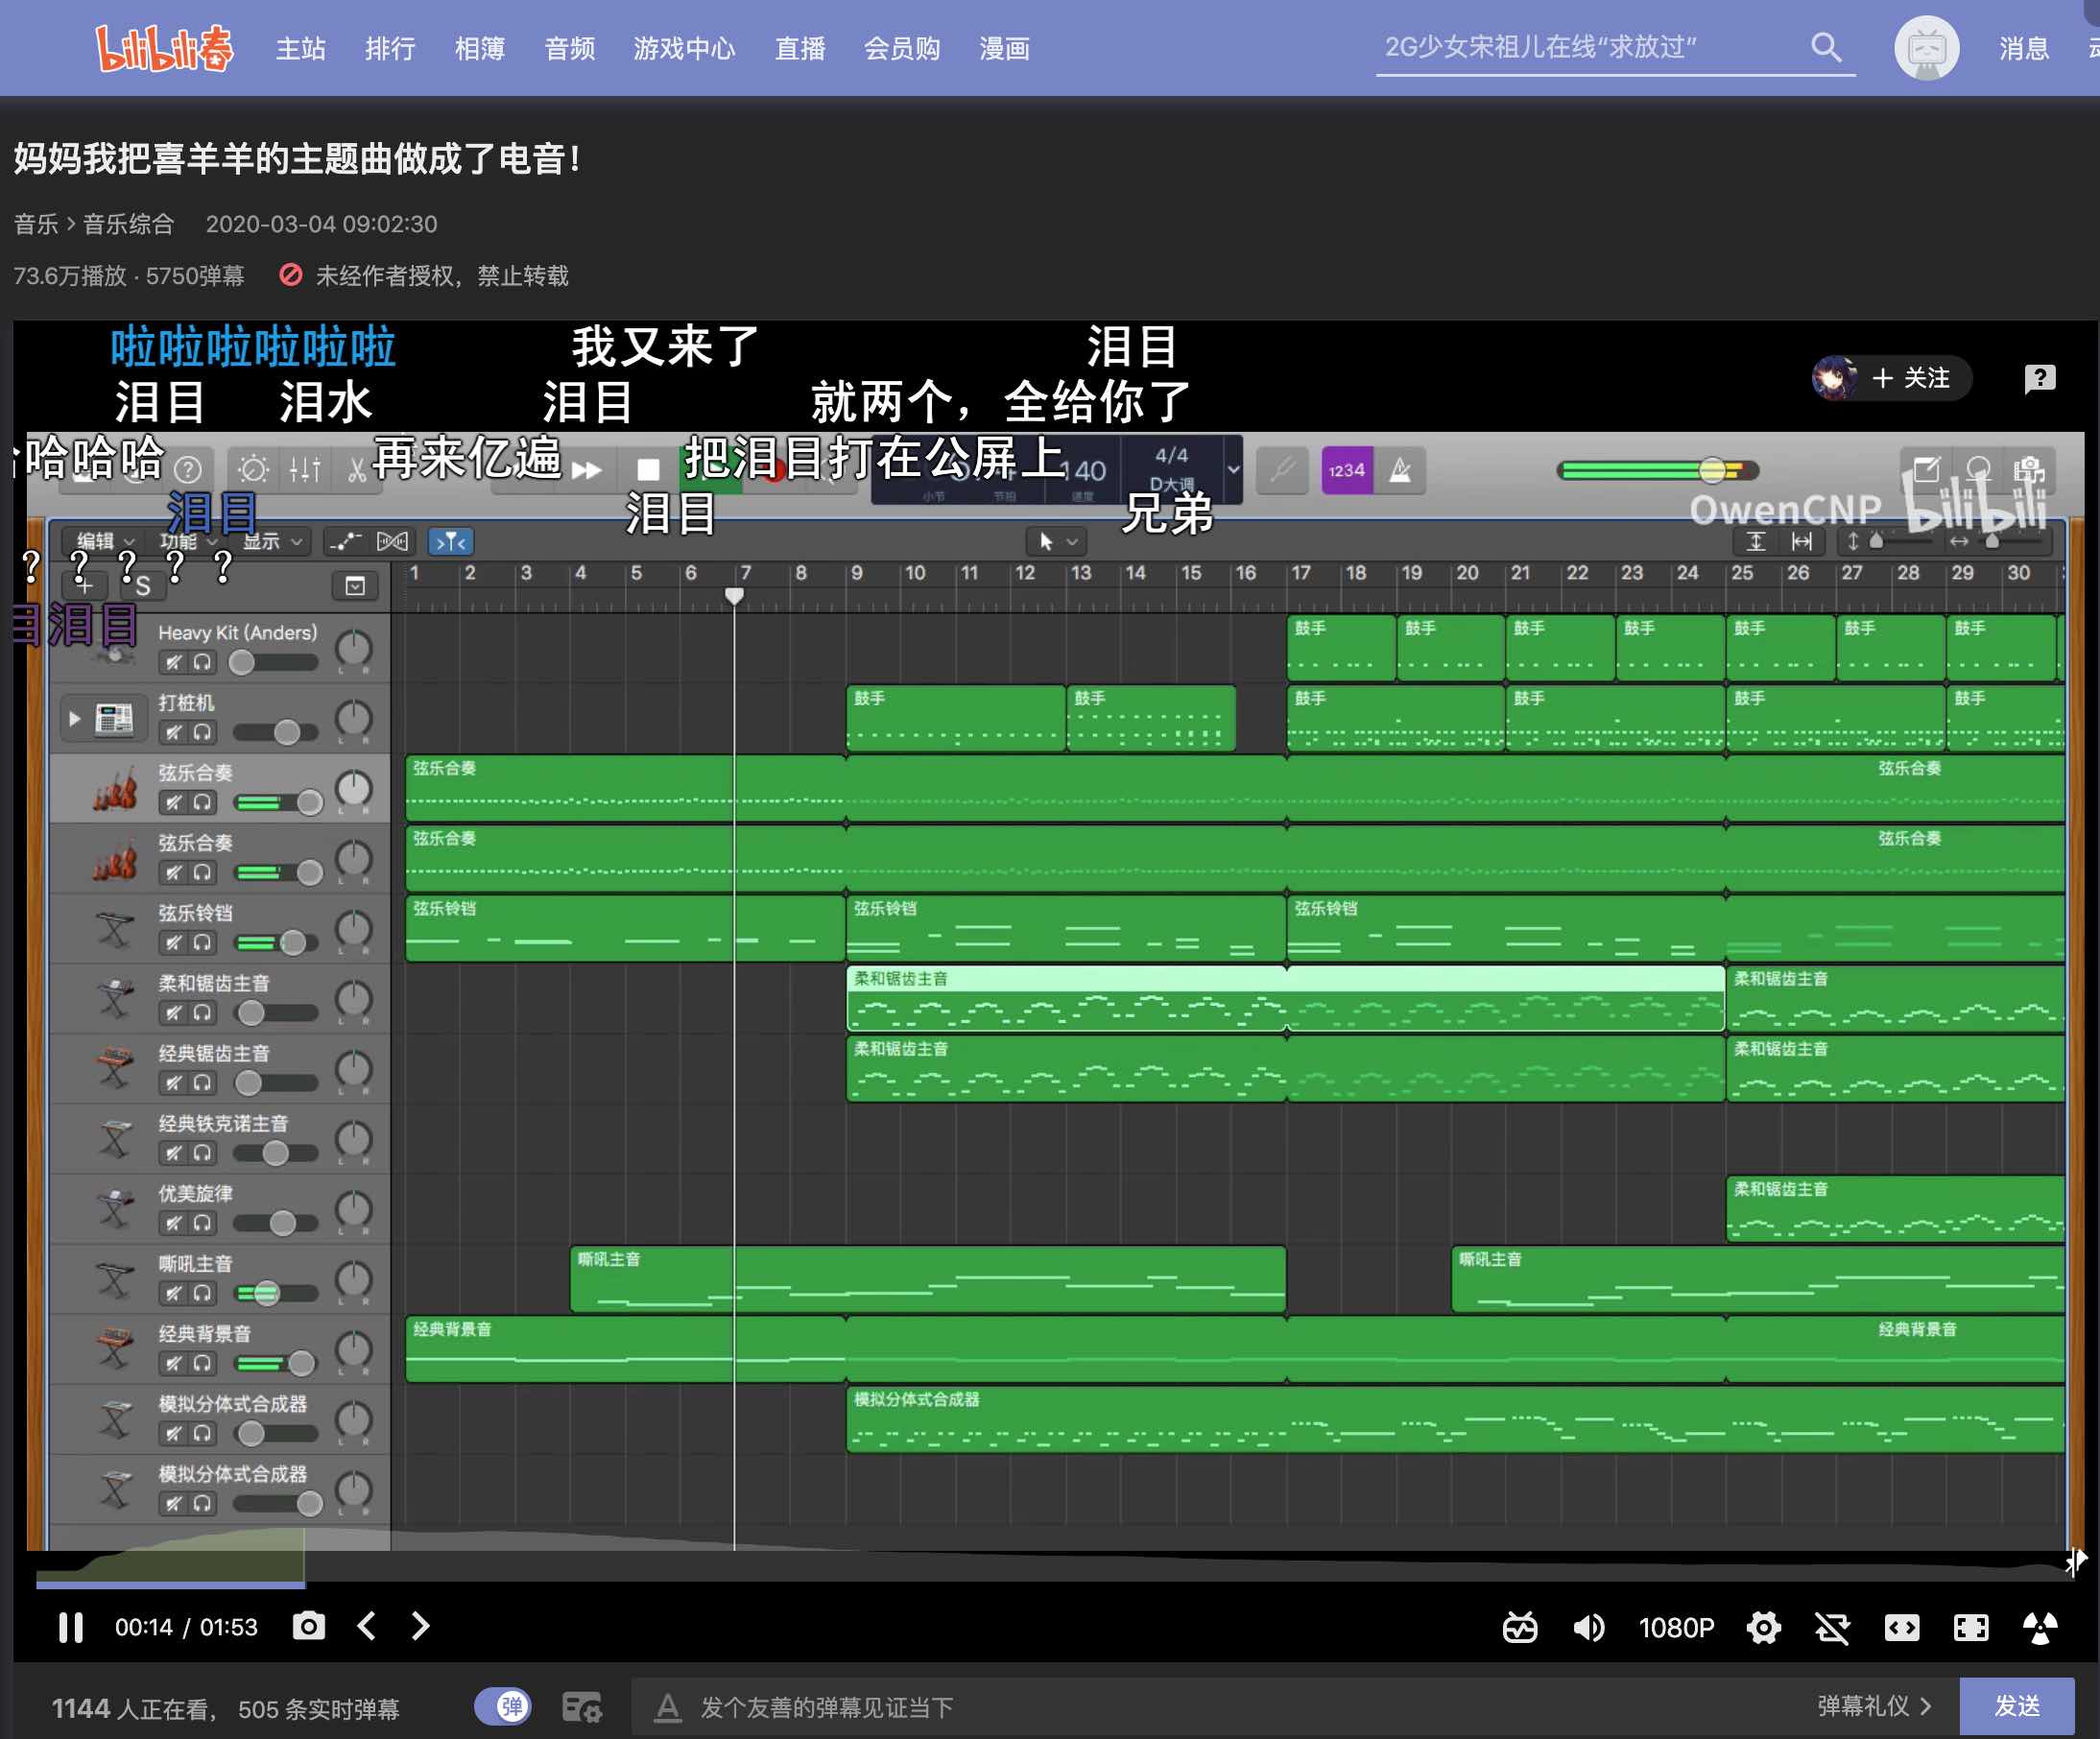Click the tuning fork icon in GarageBand toolbar
Image resolution: width=2100 pixels, height=1739 pixels.
1283,469
